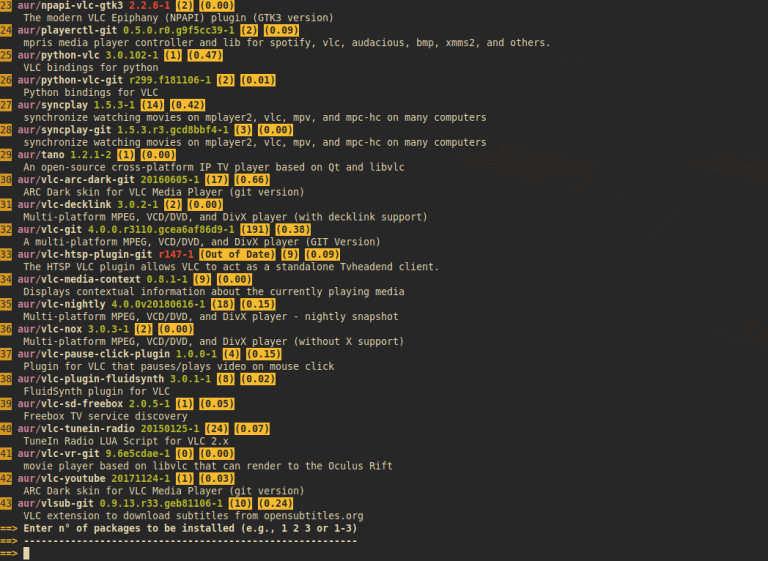The width and height of the screenshot is (768, 561).
Task: Click the red version r147-1
Action: click(176, 255)
